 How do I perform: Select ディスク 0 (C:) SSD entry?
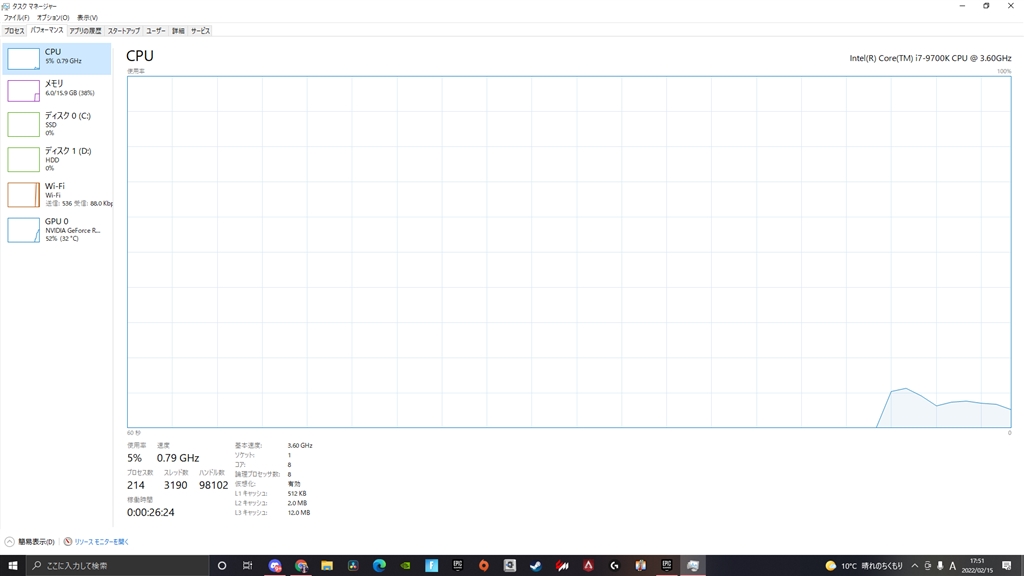click(57, 124)
